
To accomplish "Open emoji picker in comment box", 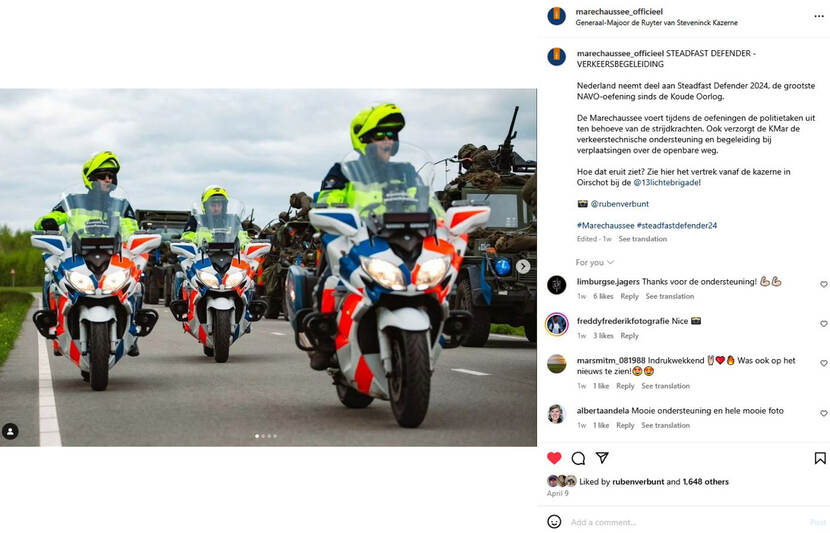I will pos(554,521).
